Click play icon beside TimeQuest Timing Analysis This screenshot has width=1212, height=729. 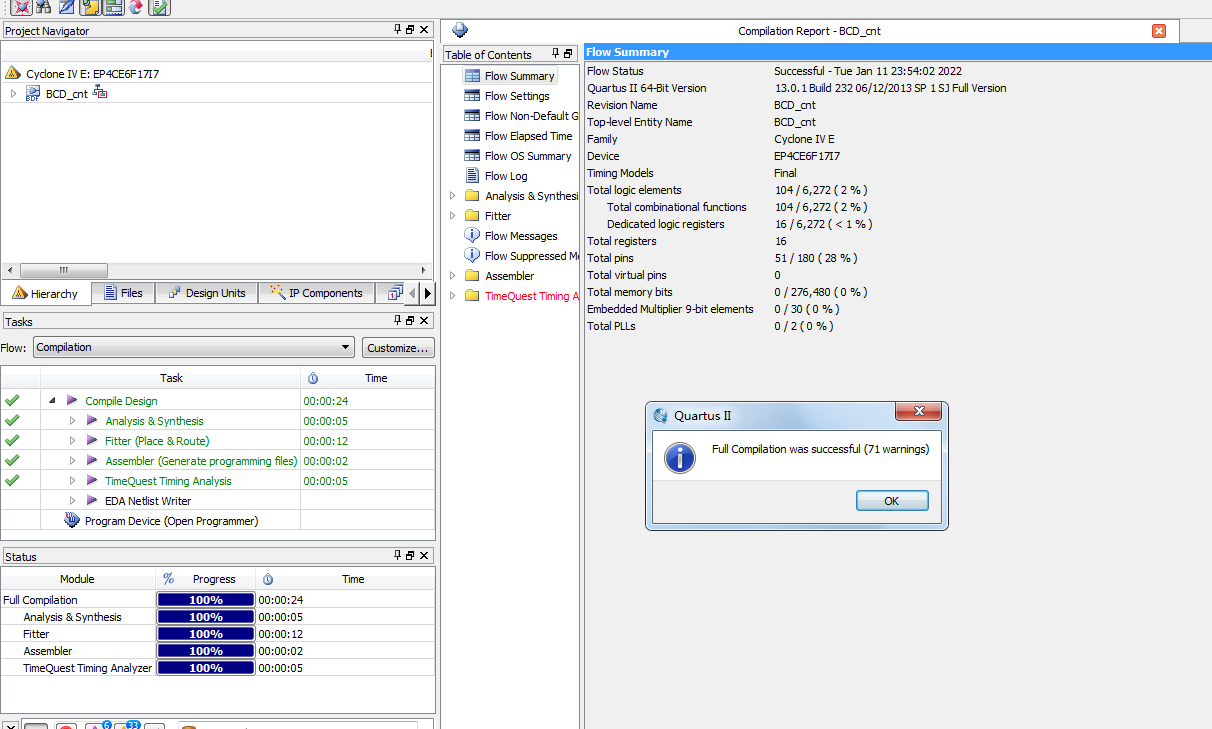(92, 480)
